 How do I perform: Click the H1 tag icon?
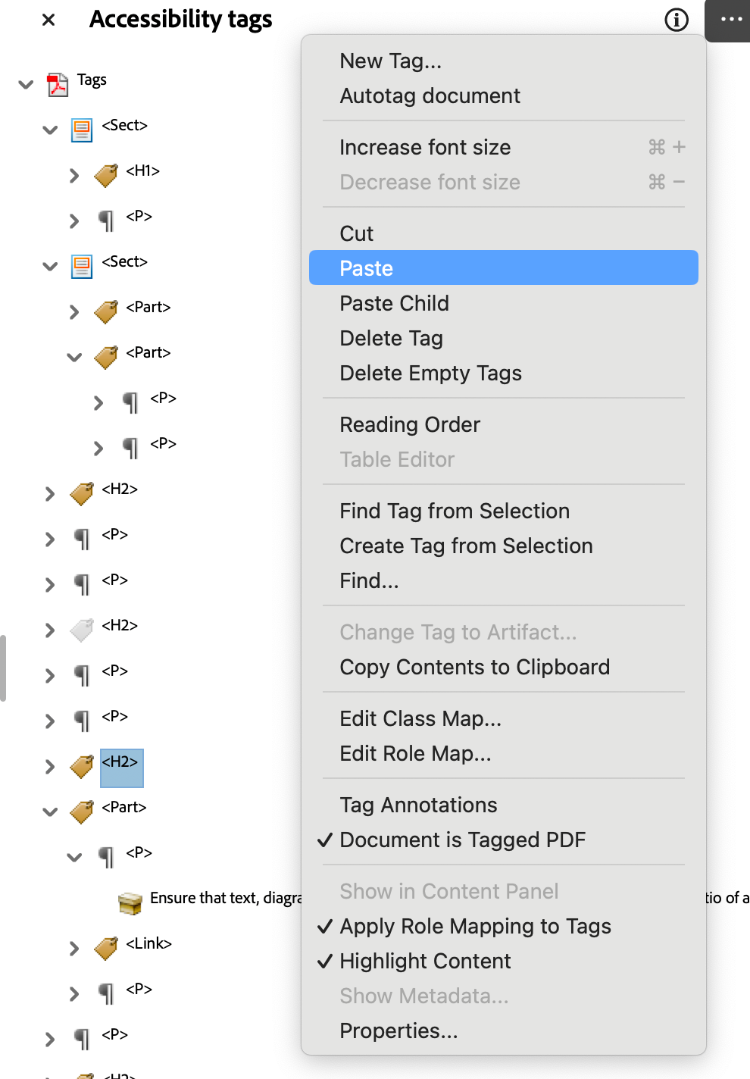click(105, 171)
